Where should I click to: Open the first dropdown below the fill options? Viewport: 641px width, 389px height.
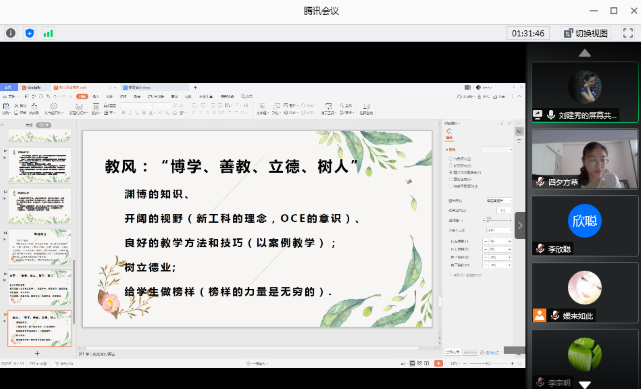click(x=498, y=201)
